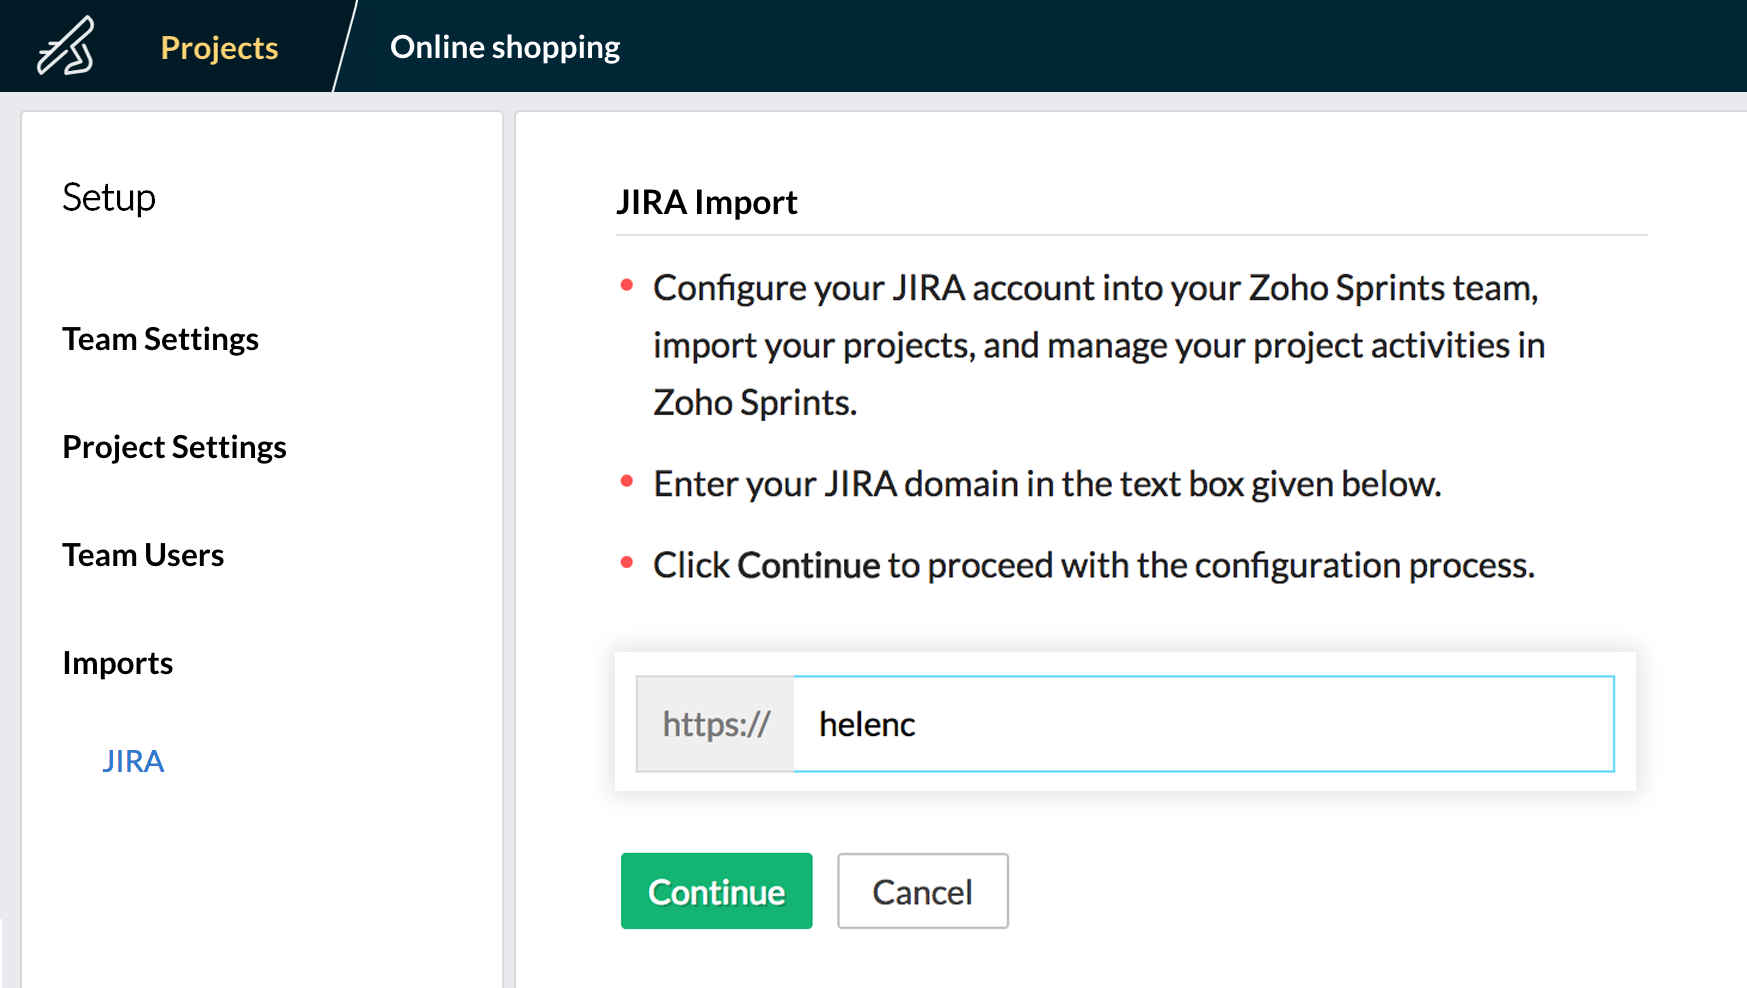Click the 'Click Continue to proceed' instruction
The height and width of the screenshot is (988, 1747).
click(1093, 565)
